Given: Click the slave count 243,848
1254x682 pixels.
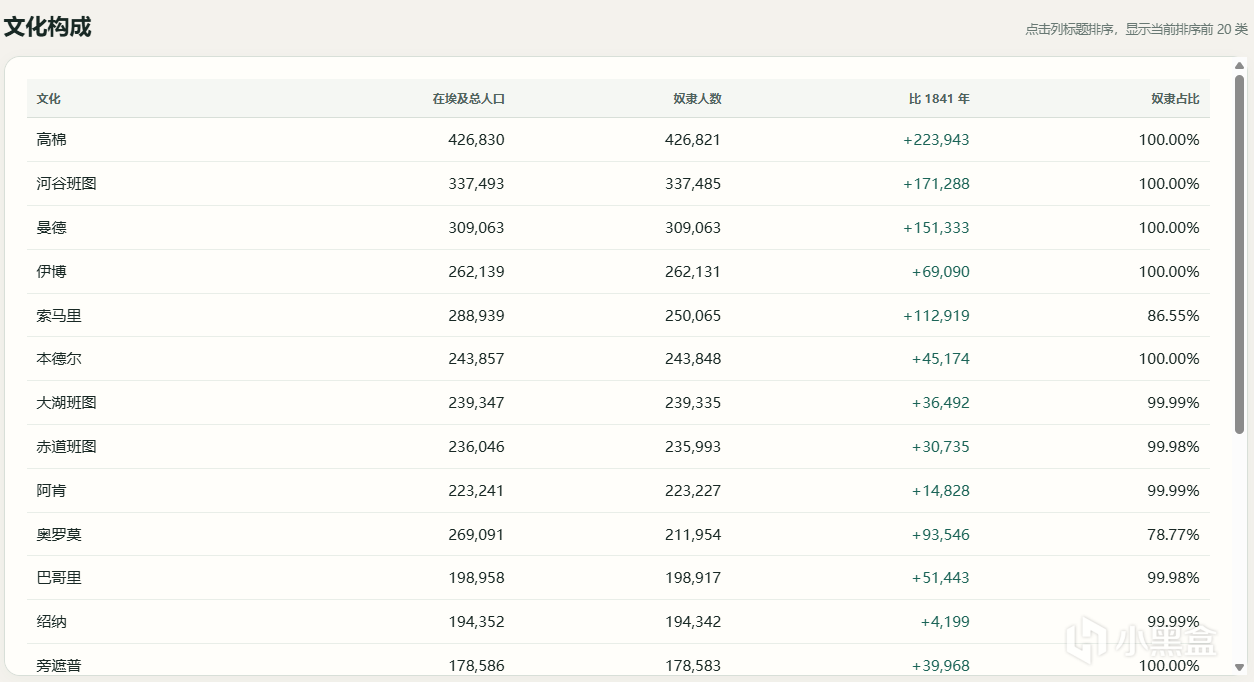Looking at the screenshot, I should (693, 359).
